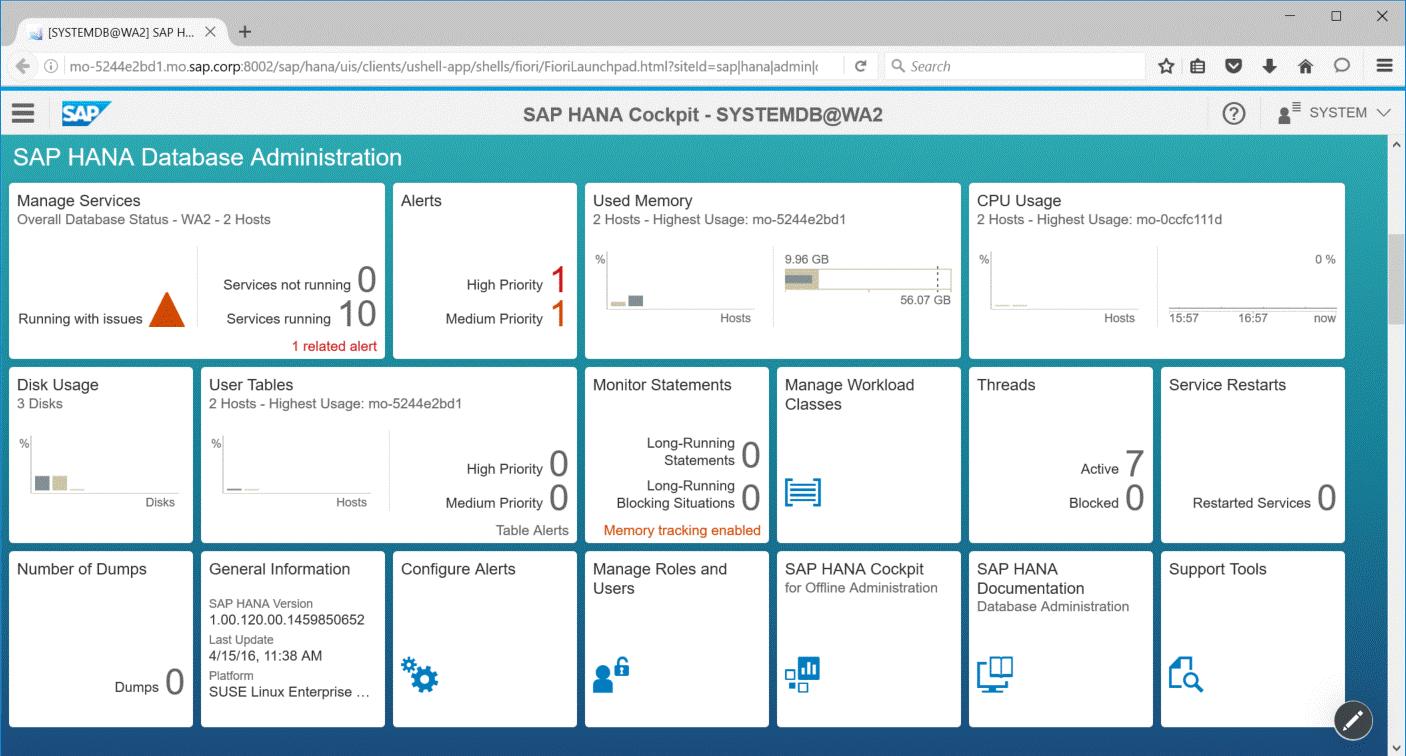Click the scrollbar down arrow
This screenshot has width=1406, height=756.
tap(1397, 747)
